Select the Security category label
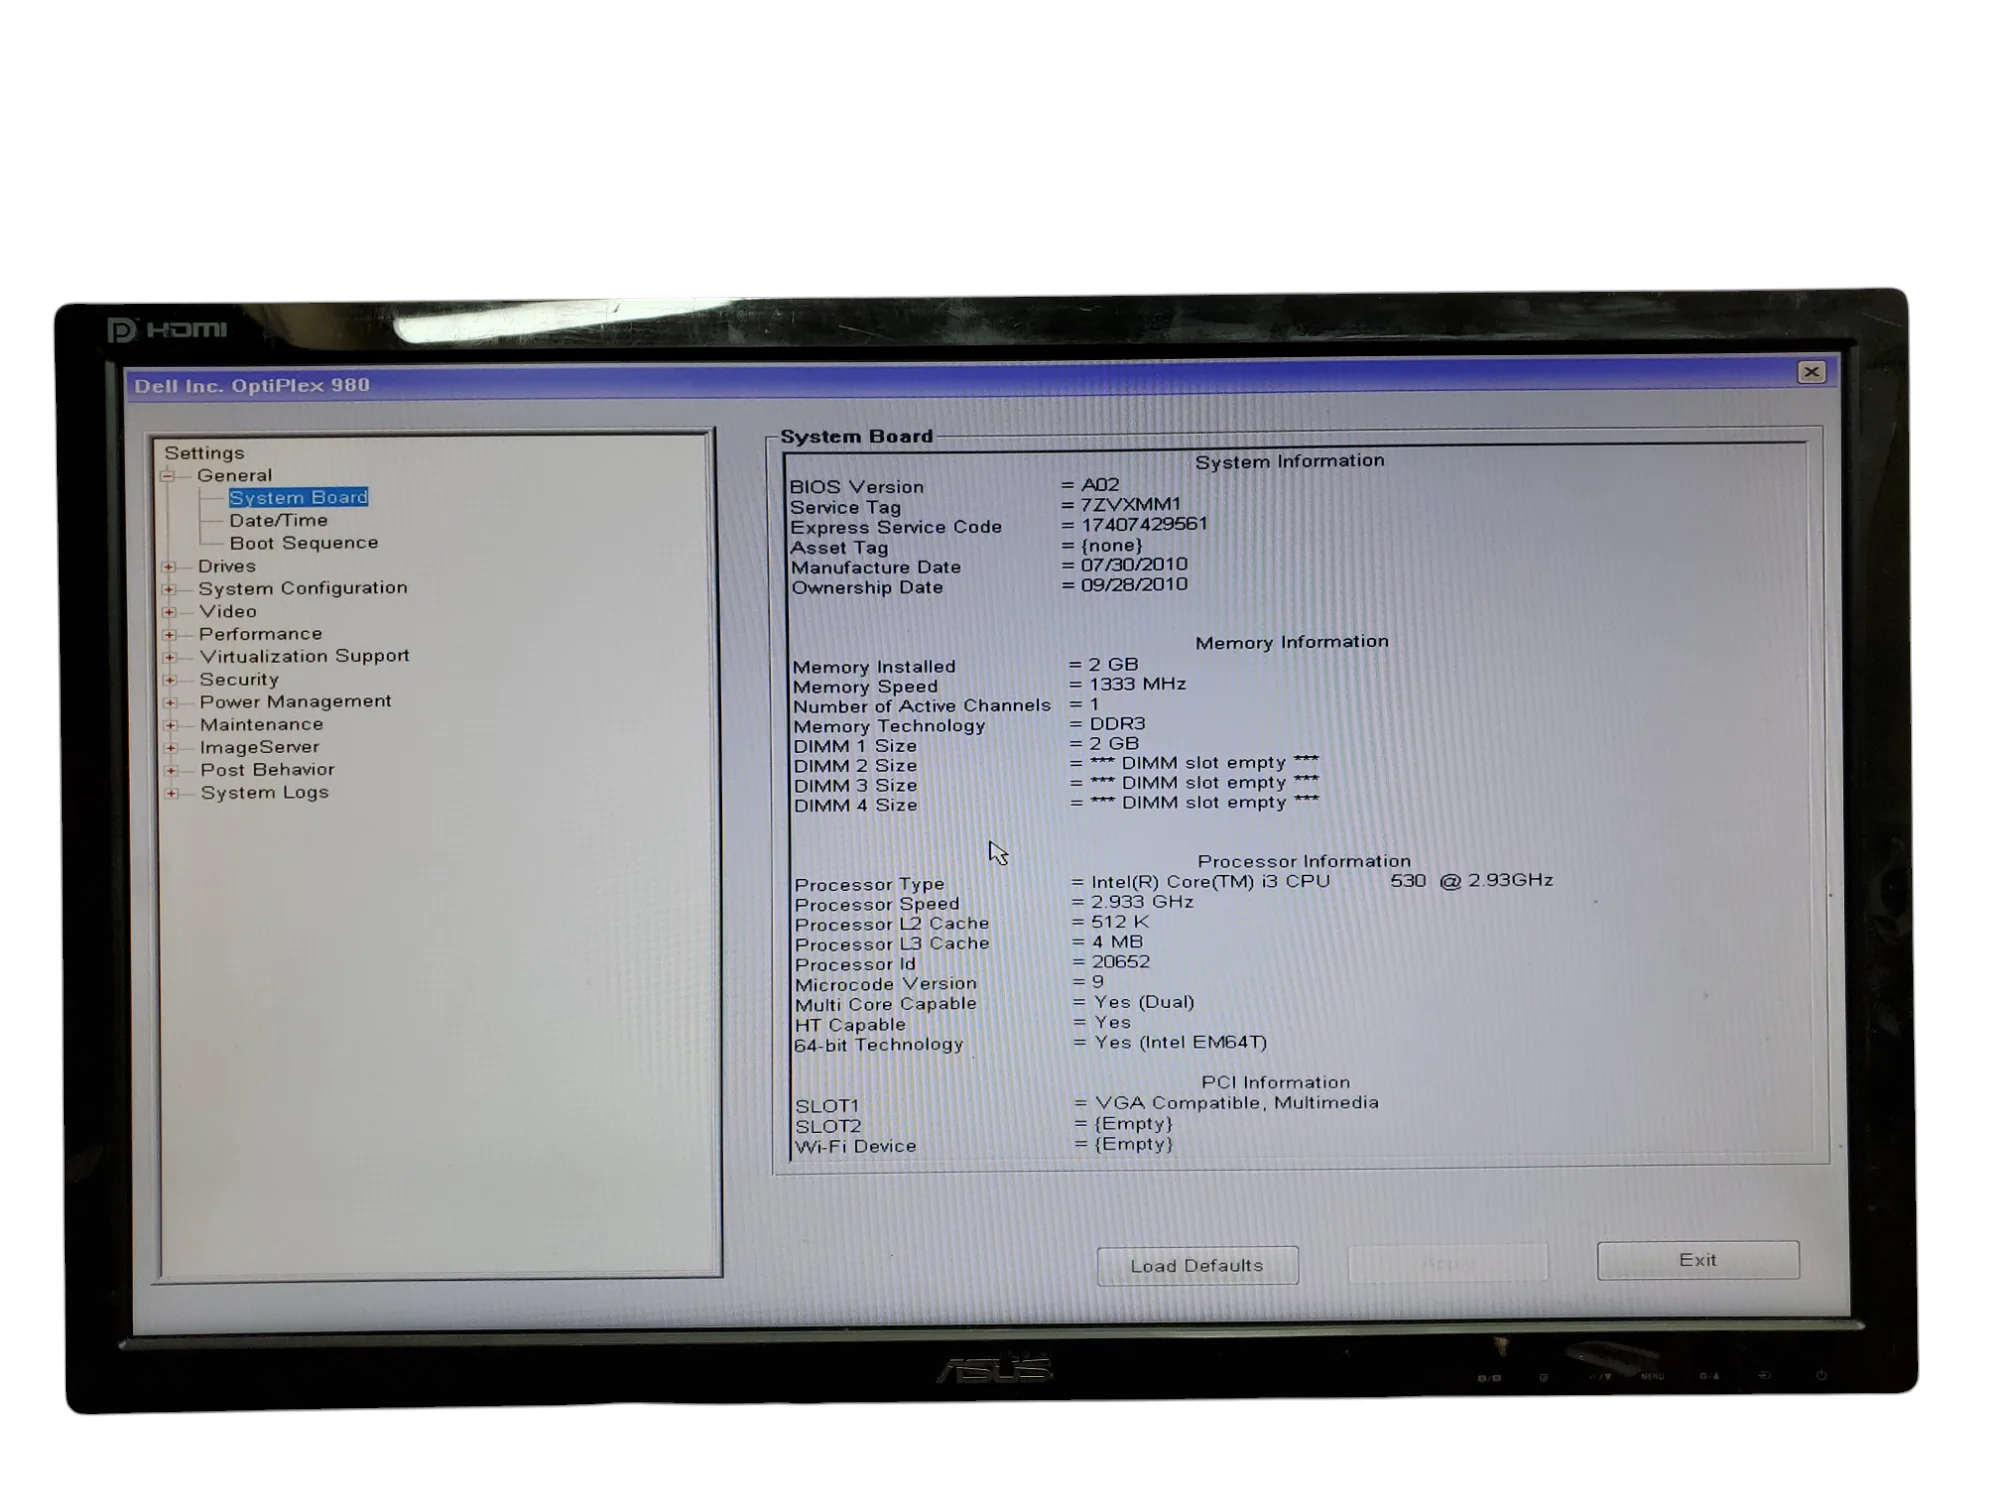The height and width of the screenshot is (1500, 2000). tap(239, 679)
